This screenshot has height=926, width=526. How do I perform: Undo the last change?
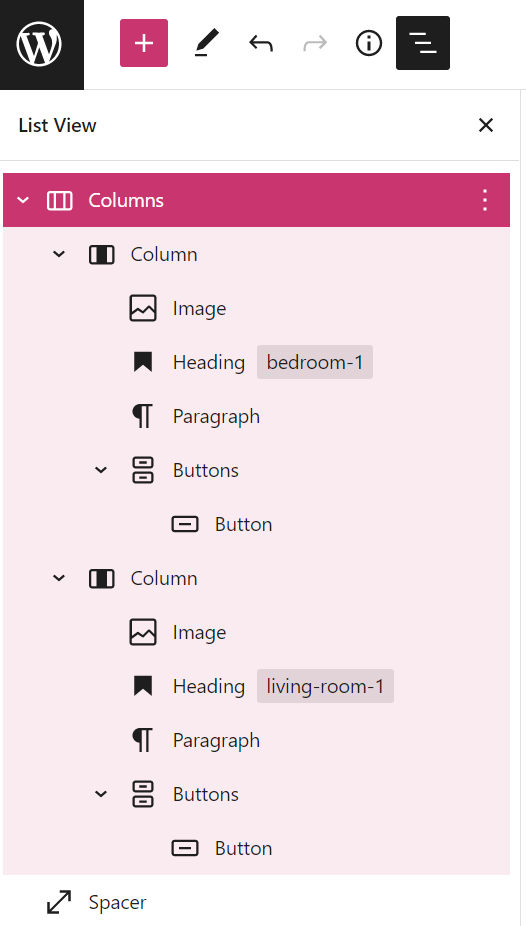(260, 43)
